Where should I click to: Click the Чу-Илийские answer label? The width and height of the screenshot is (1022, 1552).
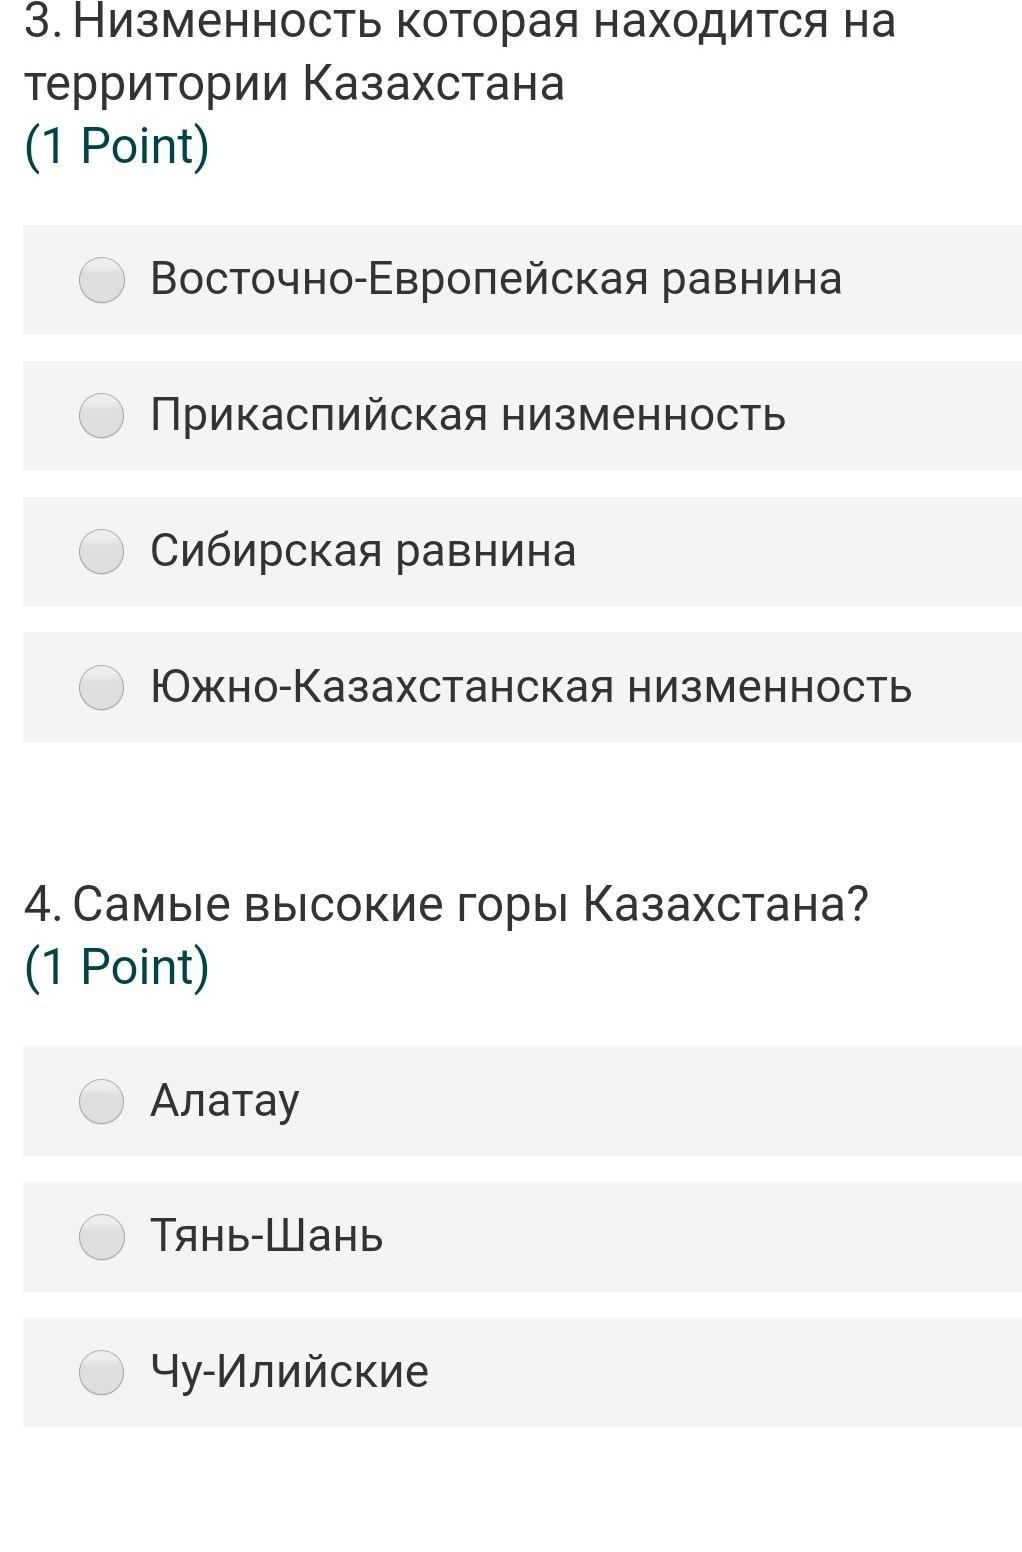tap(289, 1372)
